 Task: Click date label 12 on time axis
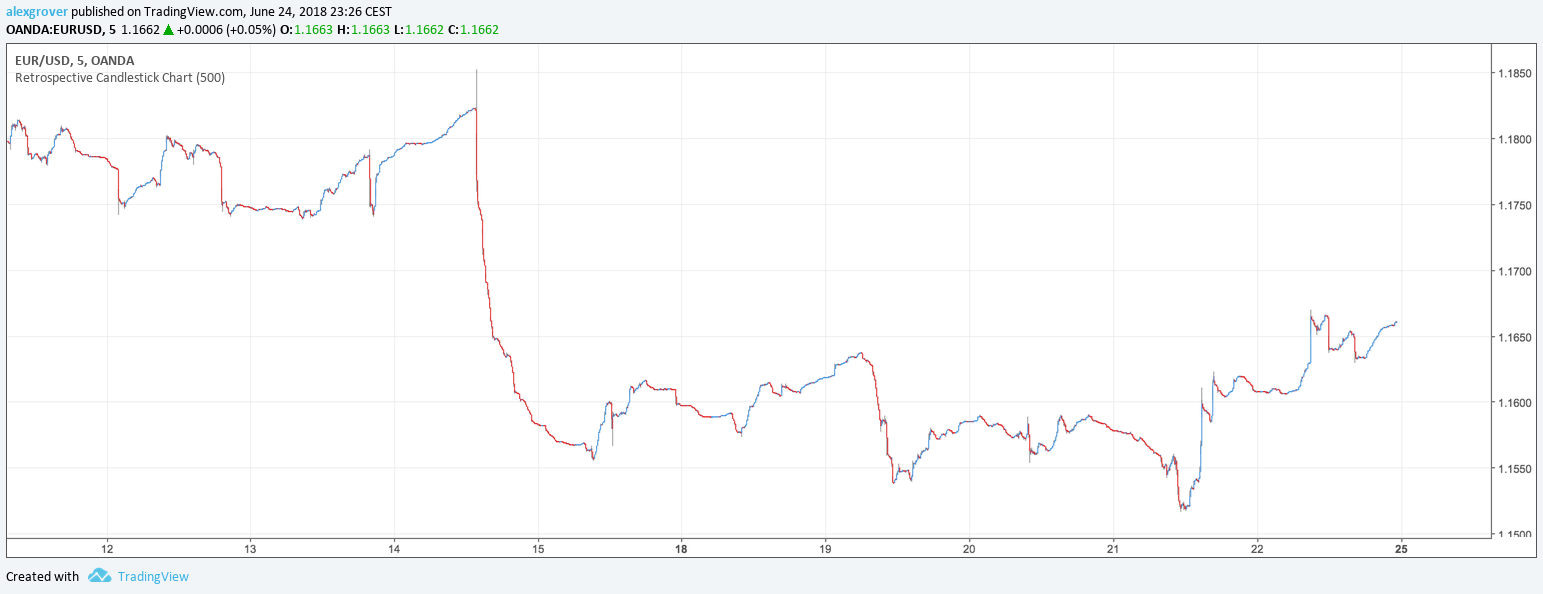pyautogui.click(x=107, y=548)
